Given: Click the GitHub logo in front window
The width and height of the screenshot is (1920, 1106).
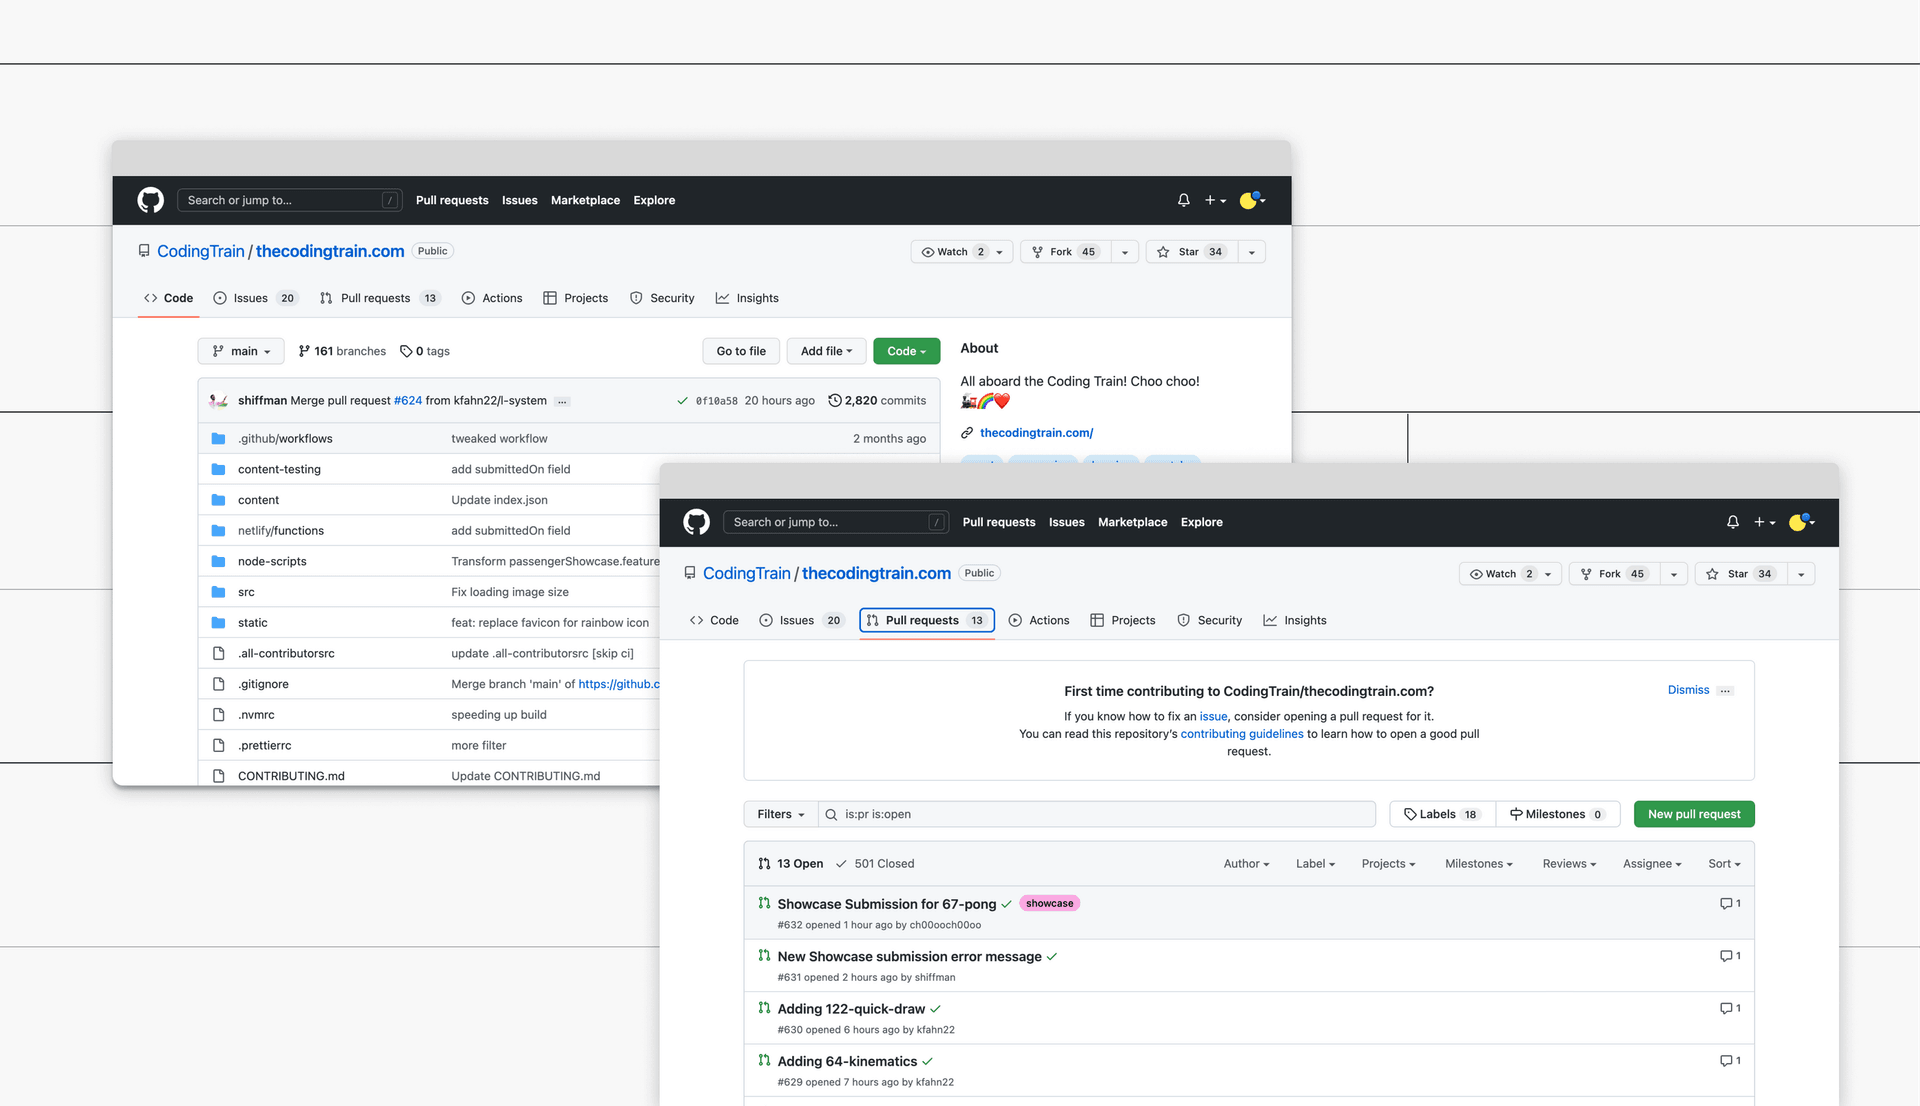Looking at the screenshot, I should [696, 522].
